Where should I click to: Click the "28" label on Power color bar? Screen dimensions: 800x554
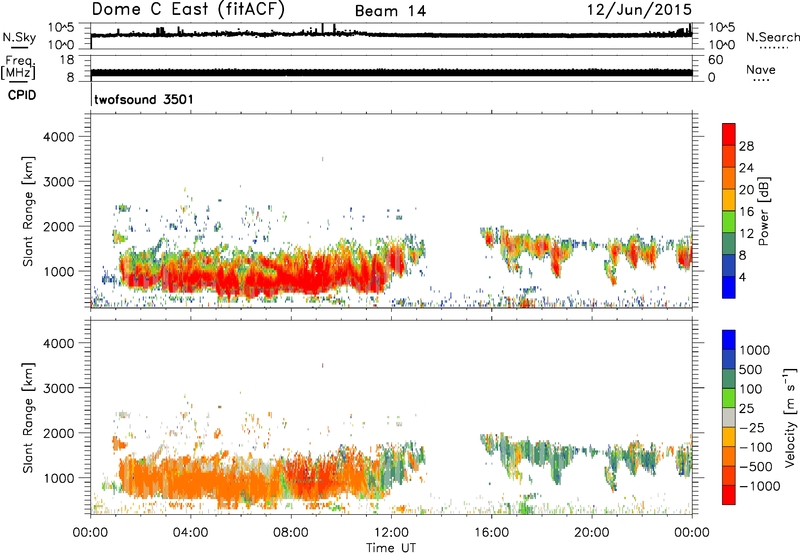(746, 146)
